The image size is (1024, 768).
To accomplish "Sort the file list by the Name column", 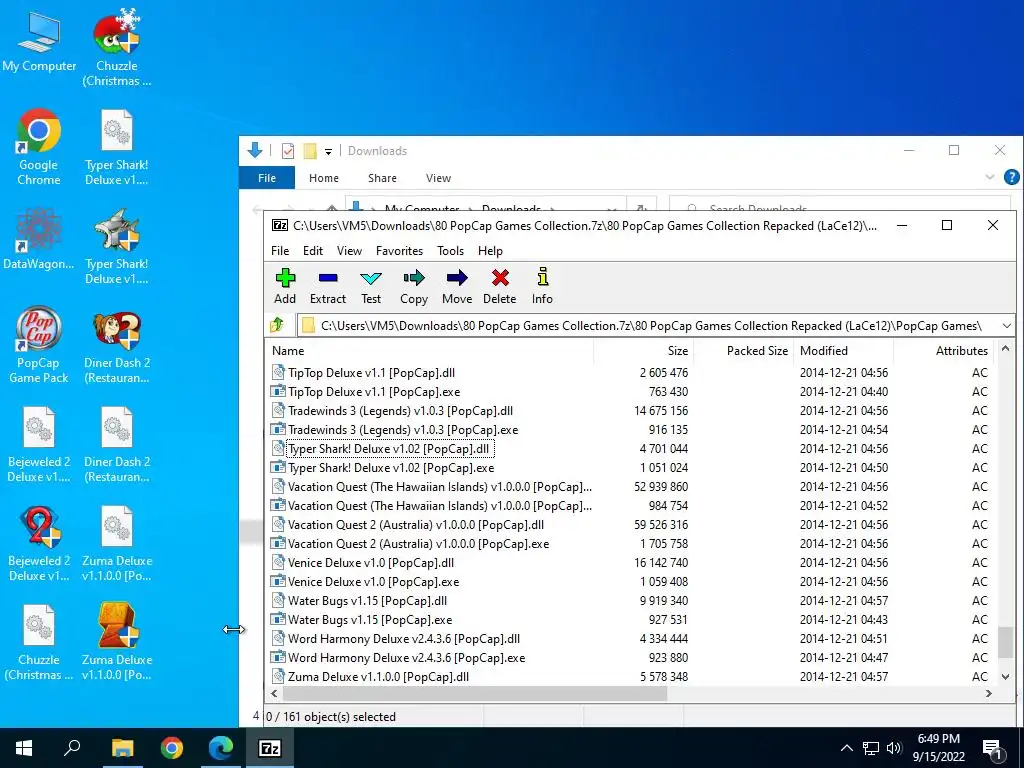I will (430, 351).
